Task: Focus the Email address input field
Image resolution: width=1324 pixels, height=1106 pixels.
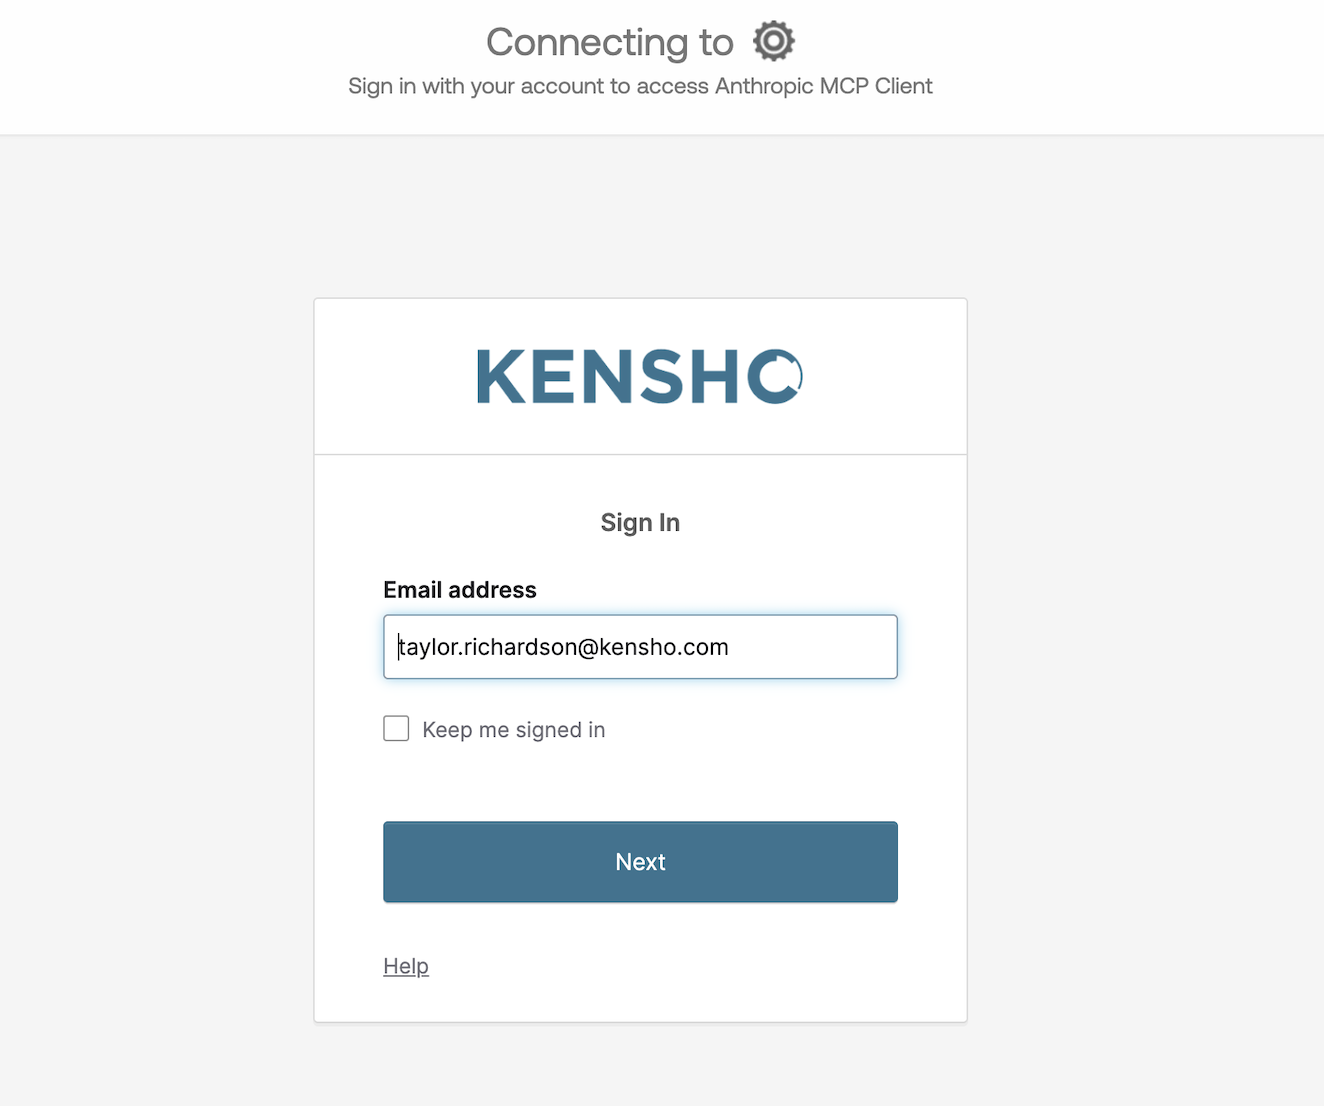Action: click(x=640, y=647)
